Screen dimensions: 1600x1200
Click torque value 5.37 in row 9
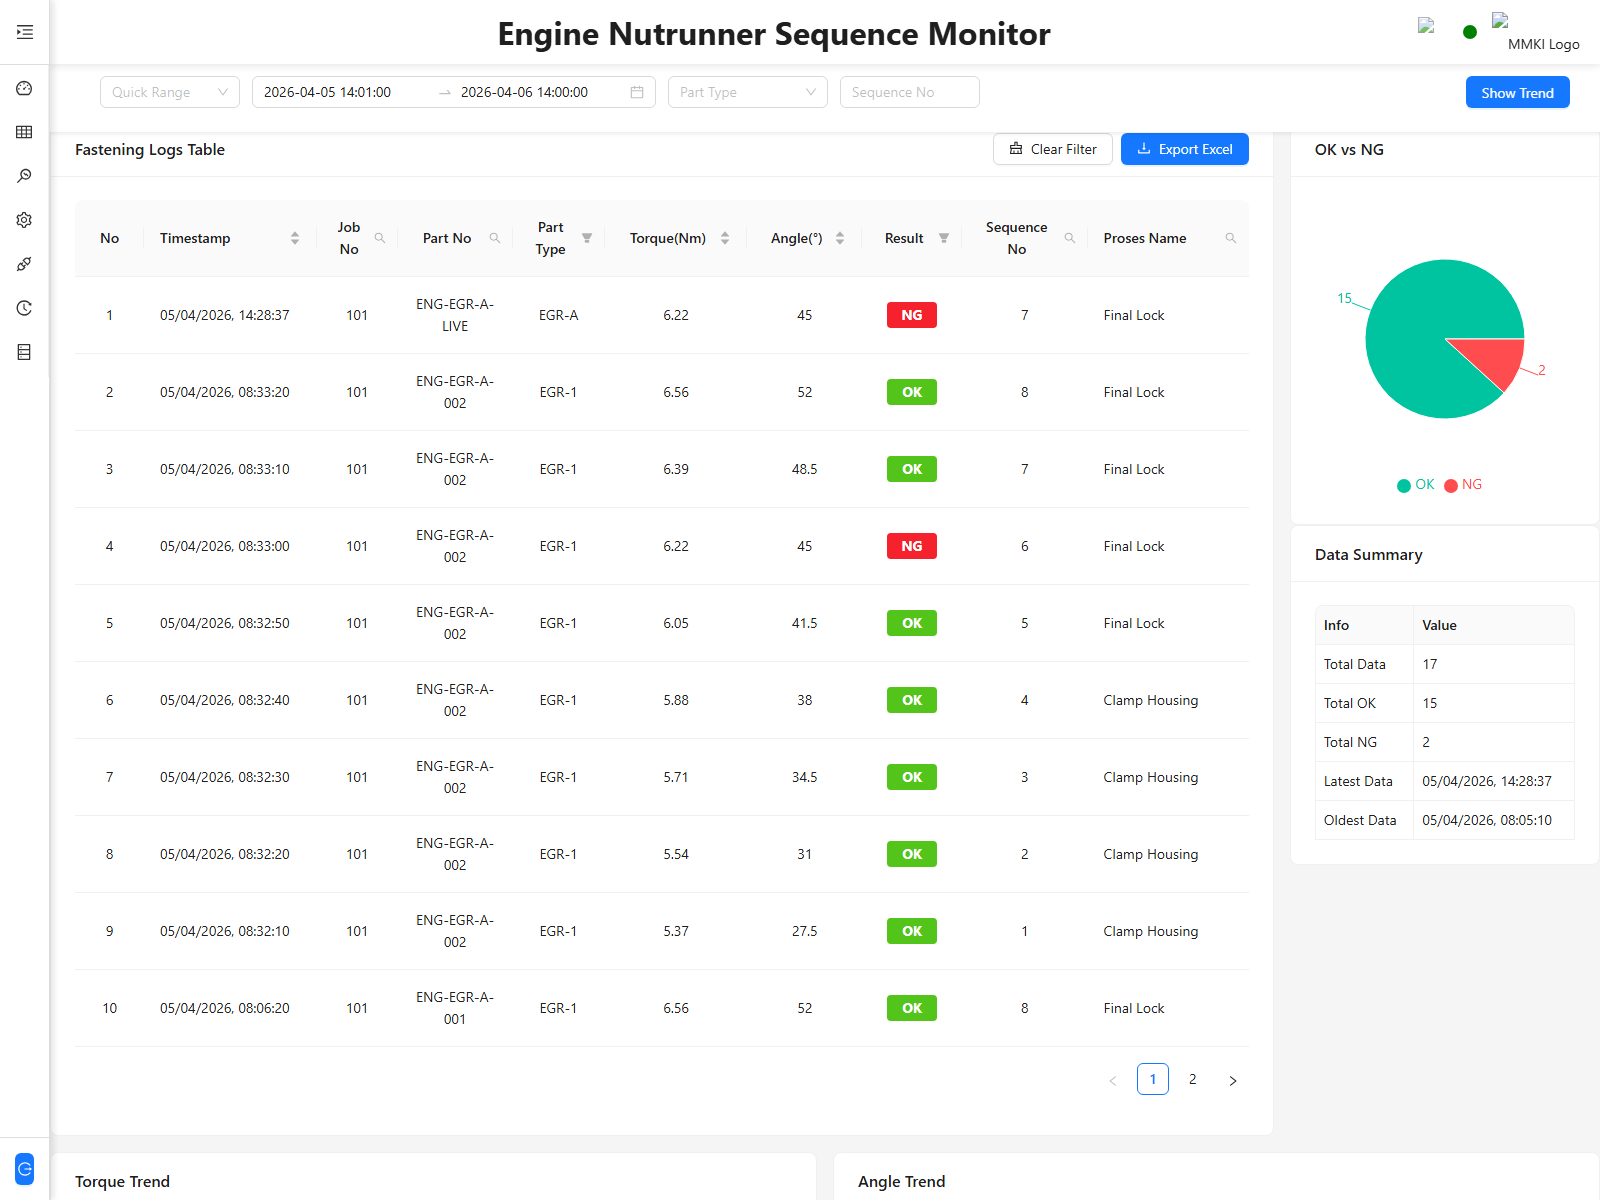[676, 931]
